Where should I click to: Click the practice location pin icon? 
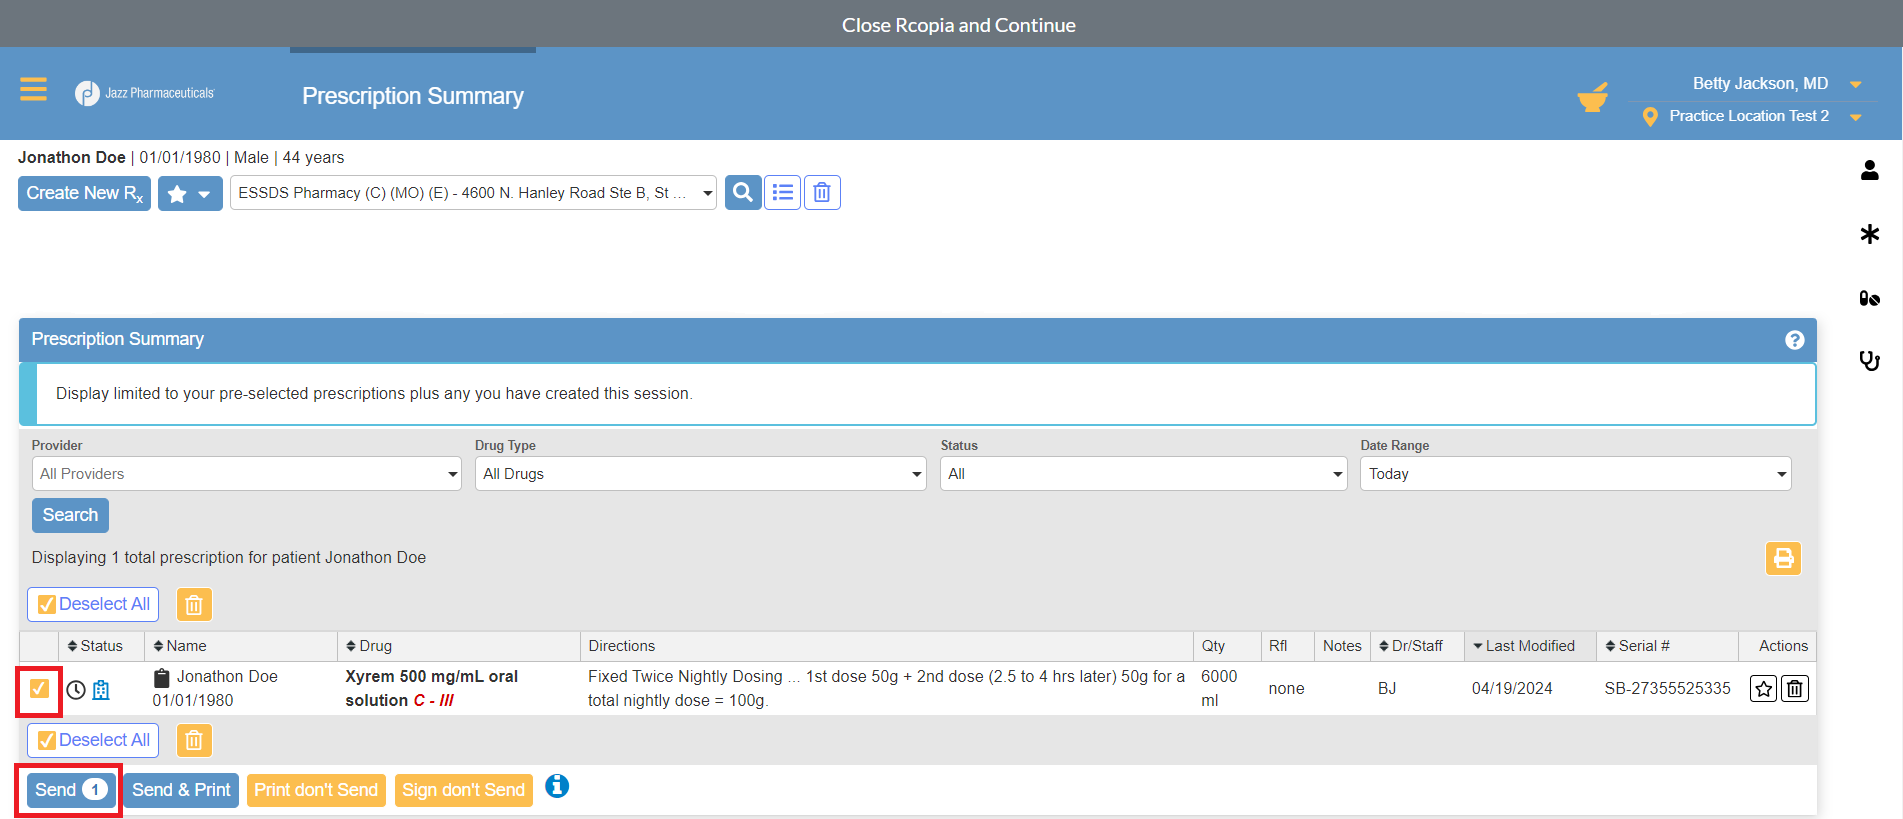tap(1650, 117)
